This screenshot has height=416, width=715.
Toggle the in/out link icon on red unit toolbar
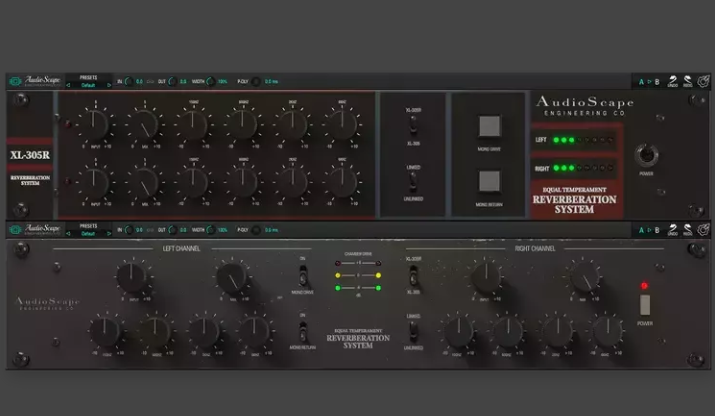coord(150,82)
